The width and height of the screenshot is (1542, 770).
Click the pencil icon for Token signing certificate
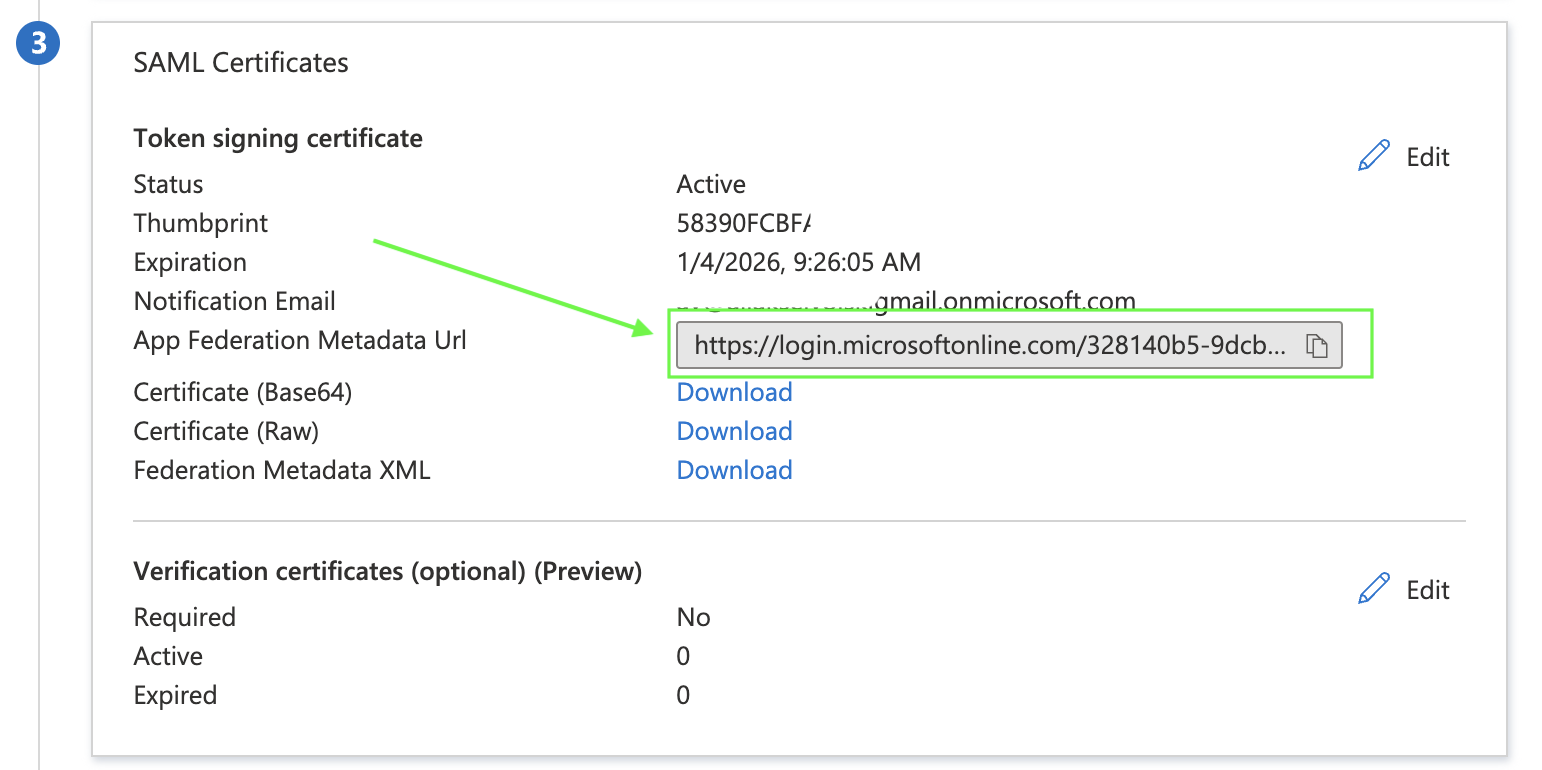click(1374, 157)
